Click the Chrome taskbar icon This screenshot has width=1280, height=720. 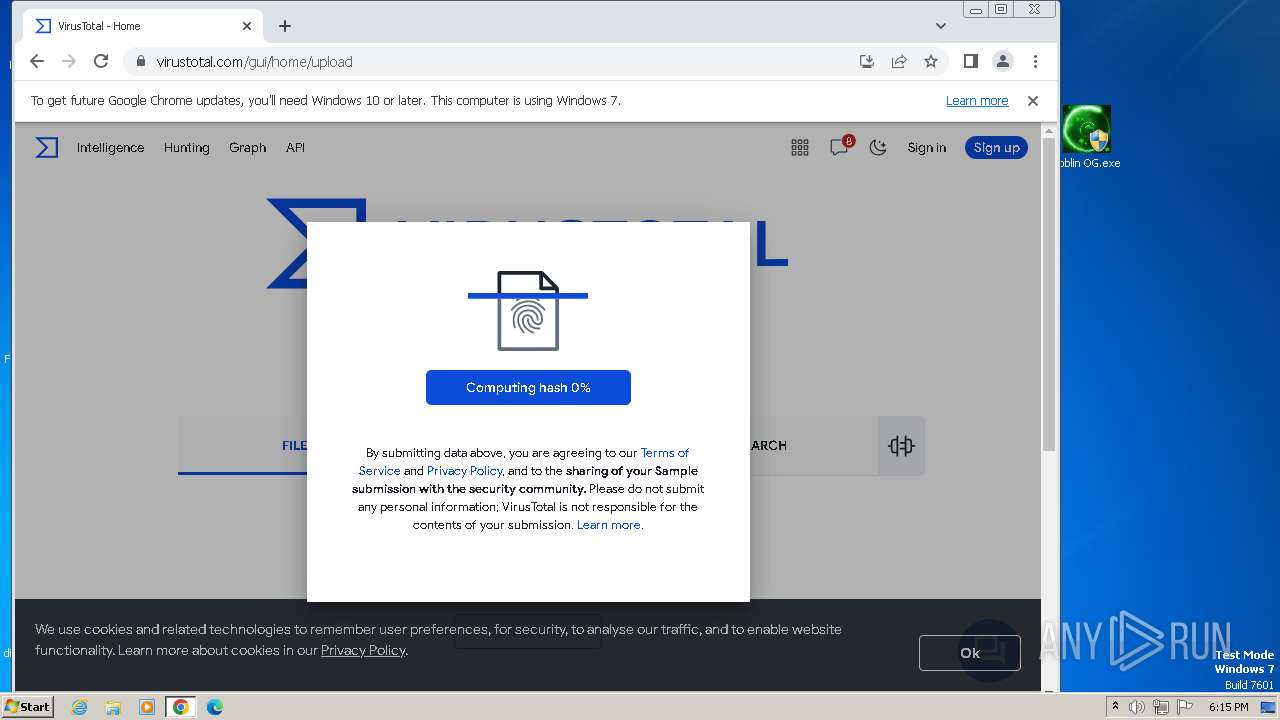[181, 707]
